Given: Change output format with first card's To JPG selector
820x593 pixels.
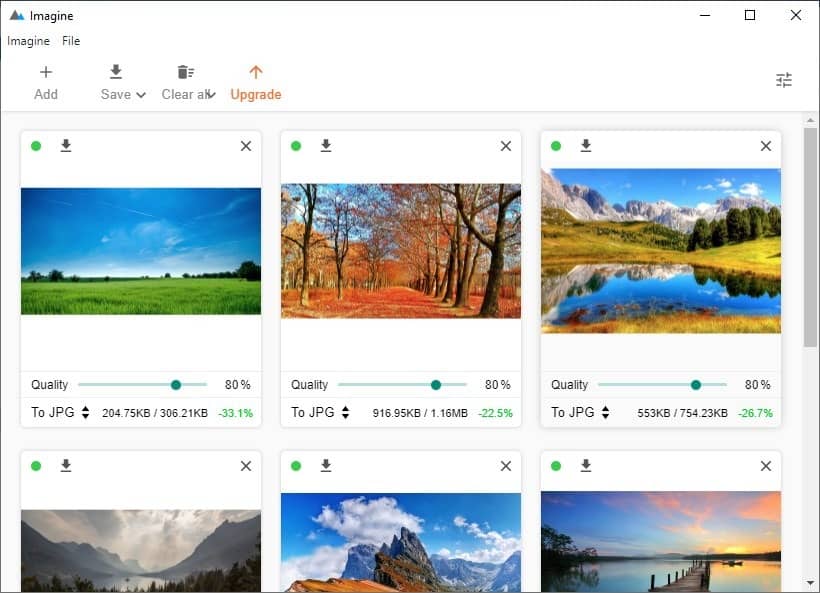Looking at the screenshot, I should (85, 411).
